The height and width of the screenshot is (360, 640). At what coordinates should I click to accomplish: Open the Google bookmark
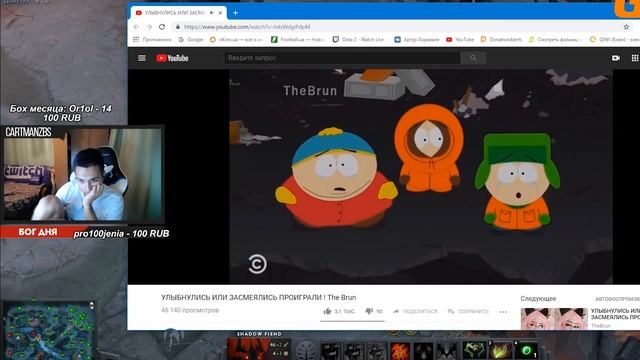[191, 40]
